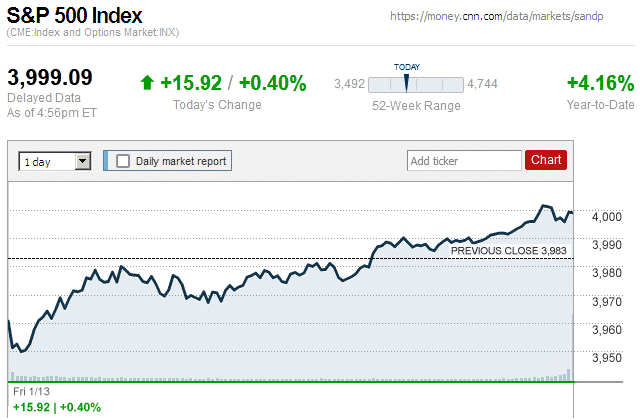Image resolution: width=640 pixels, height=420 pixels.
Task: Open the money.cnn.com URL link
Action: (505, 17)
